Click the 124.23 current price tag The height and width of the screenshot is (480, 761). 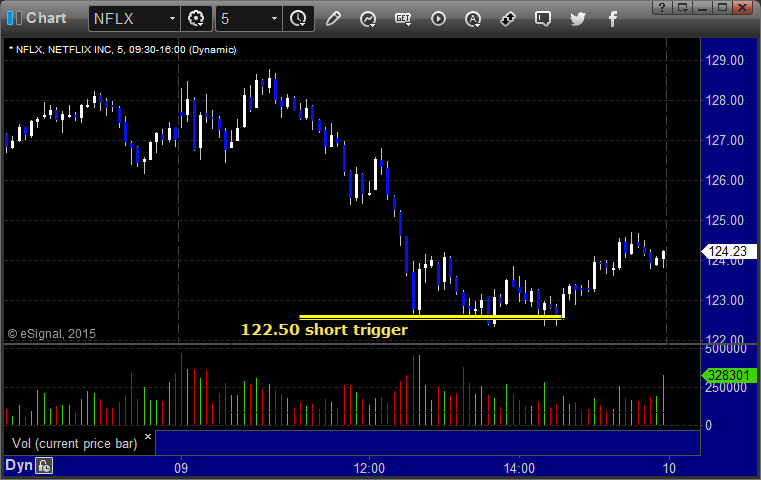(x=729, y=251)
